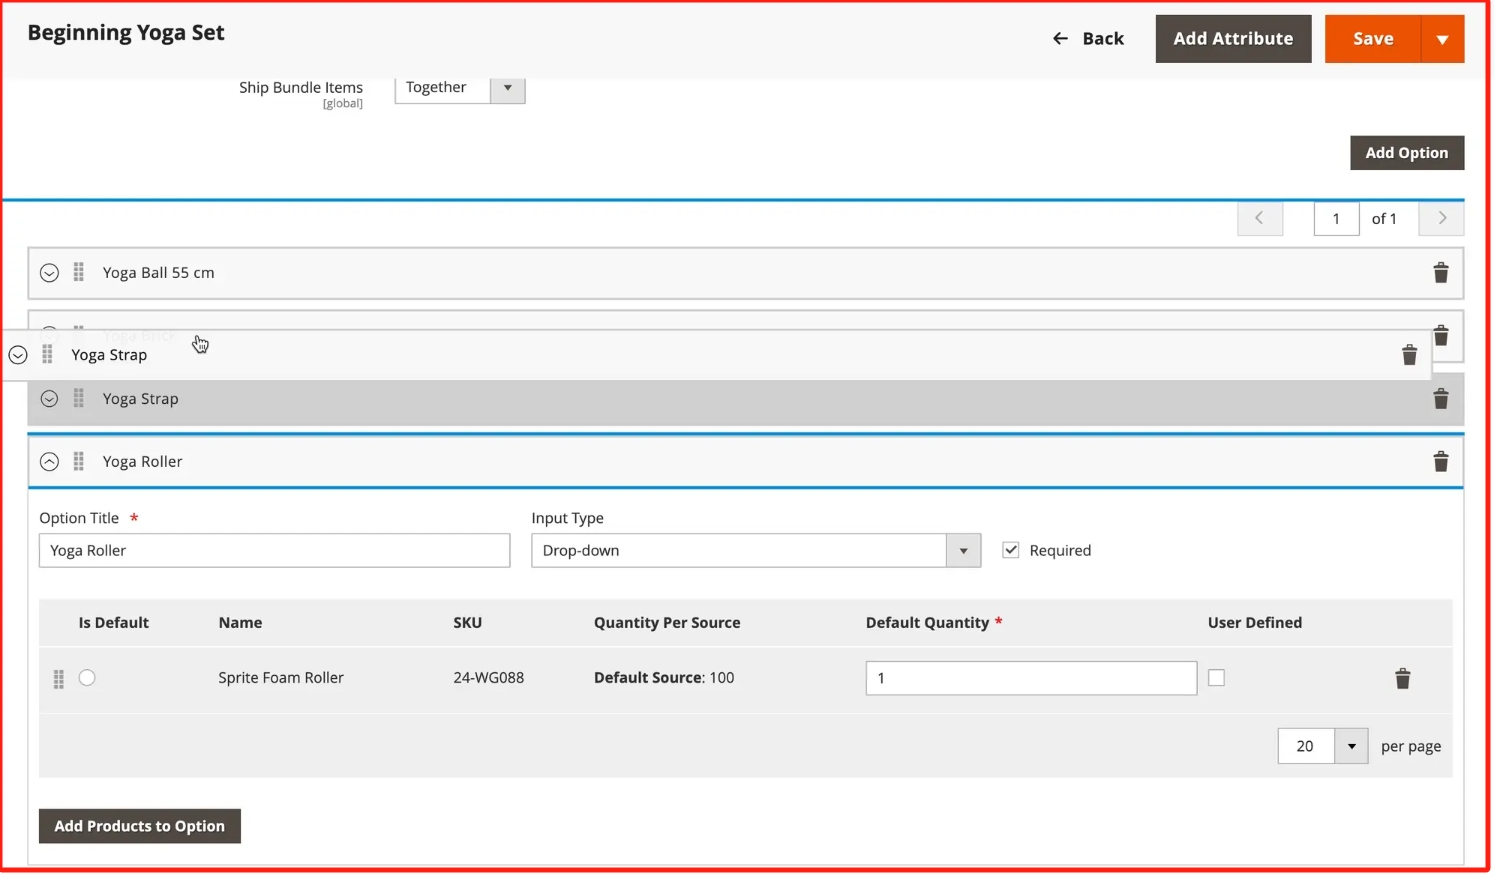Toggle the Required checkbox

pyautogui.click(x=1011, y=550)
